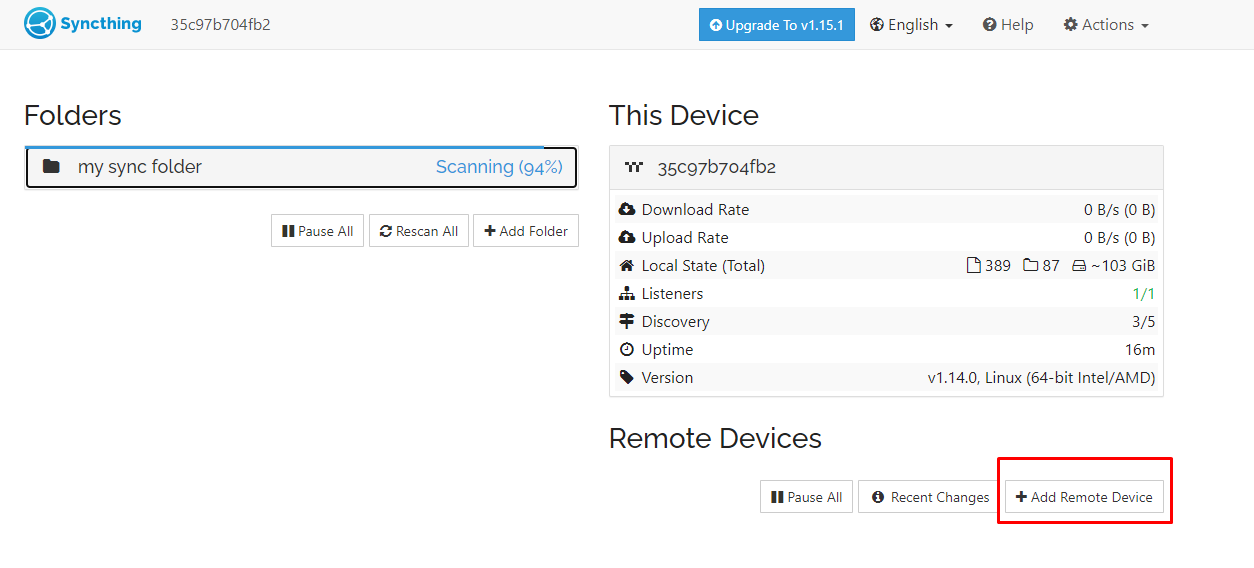Click the Discovery signpost icon
The width and height of the screenshot is (1254, 568).
[627, 321]
